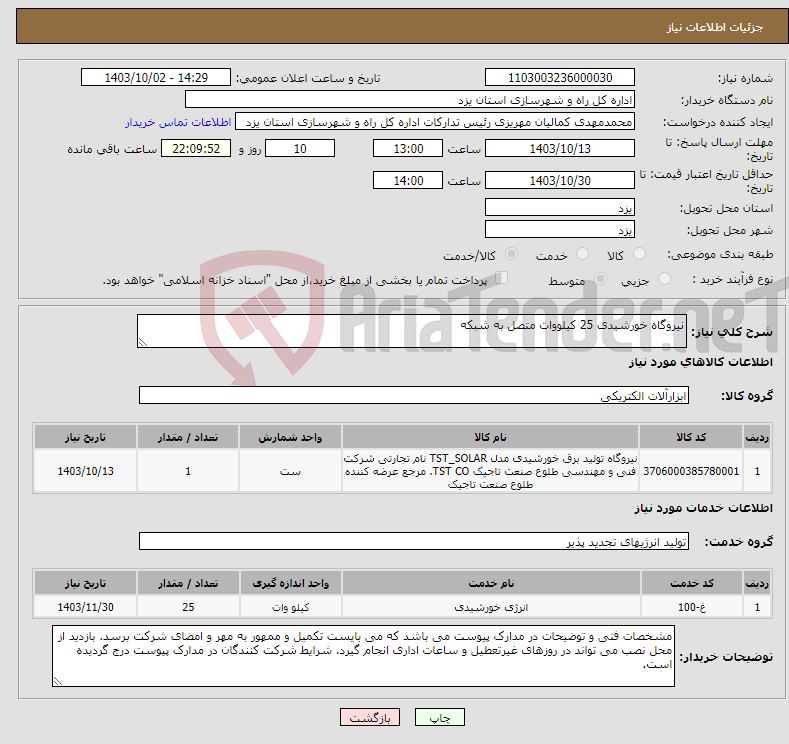Click the response deadline time 13:00 field
789x744 pixels.
click(408, 148)
